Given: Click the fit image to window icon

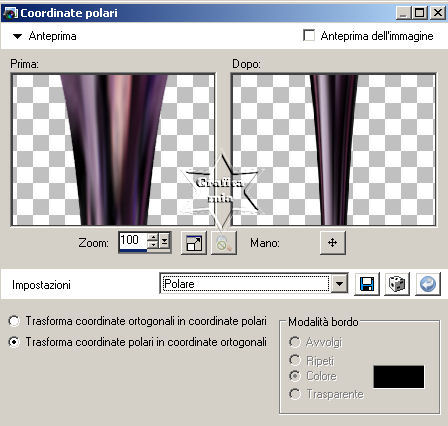Looking at the screenshot, I should (194, 243).
